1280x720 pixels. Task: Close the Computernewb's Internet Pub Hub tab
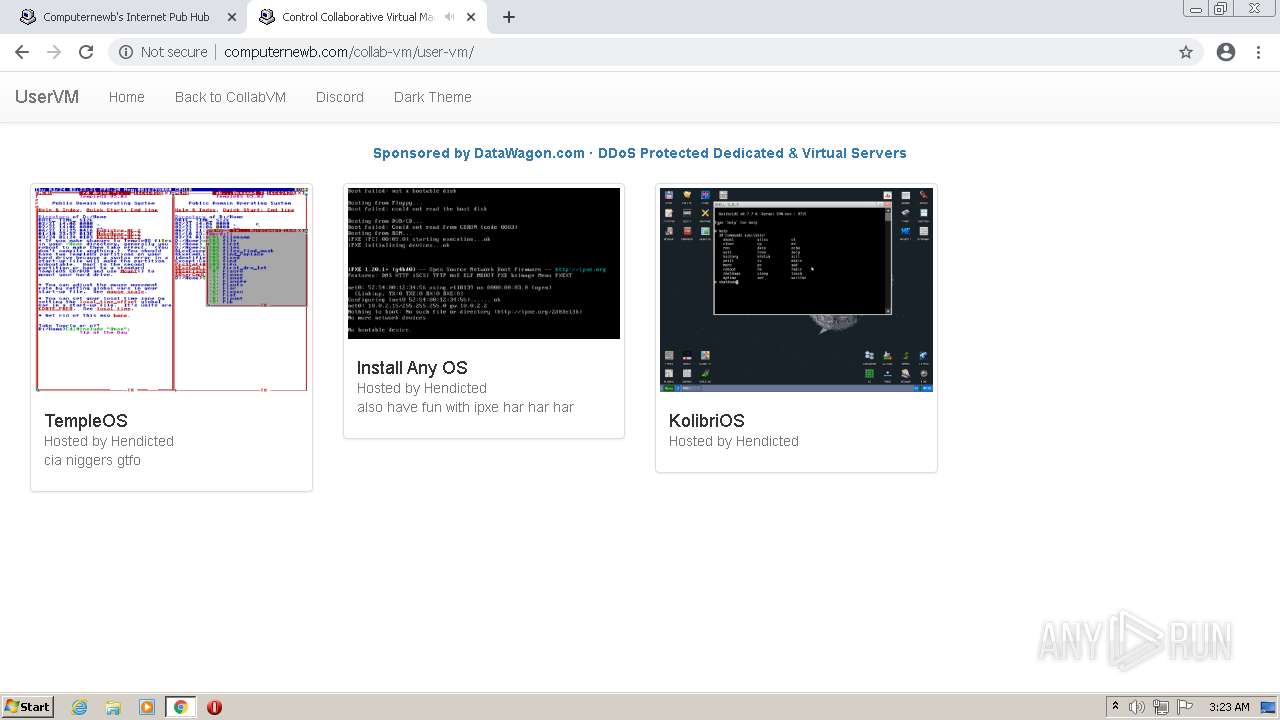click(x=232, y=17)
